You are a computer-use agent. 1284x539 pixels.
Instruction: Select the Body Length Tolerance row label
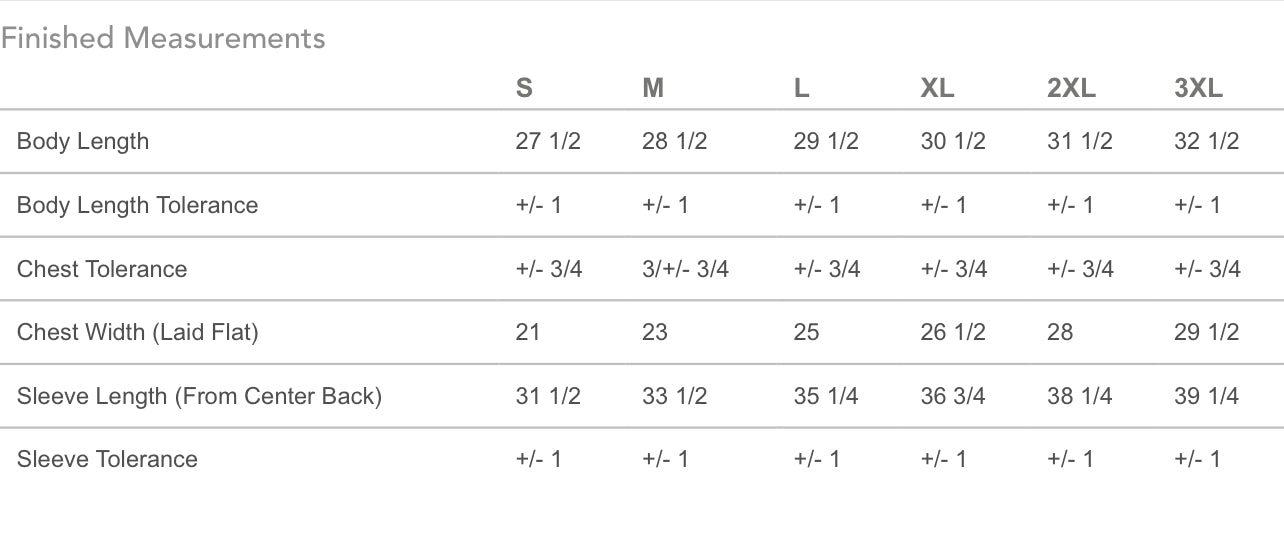[x=137, y=205]
